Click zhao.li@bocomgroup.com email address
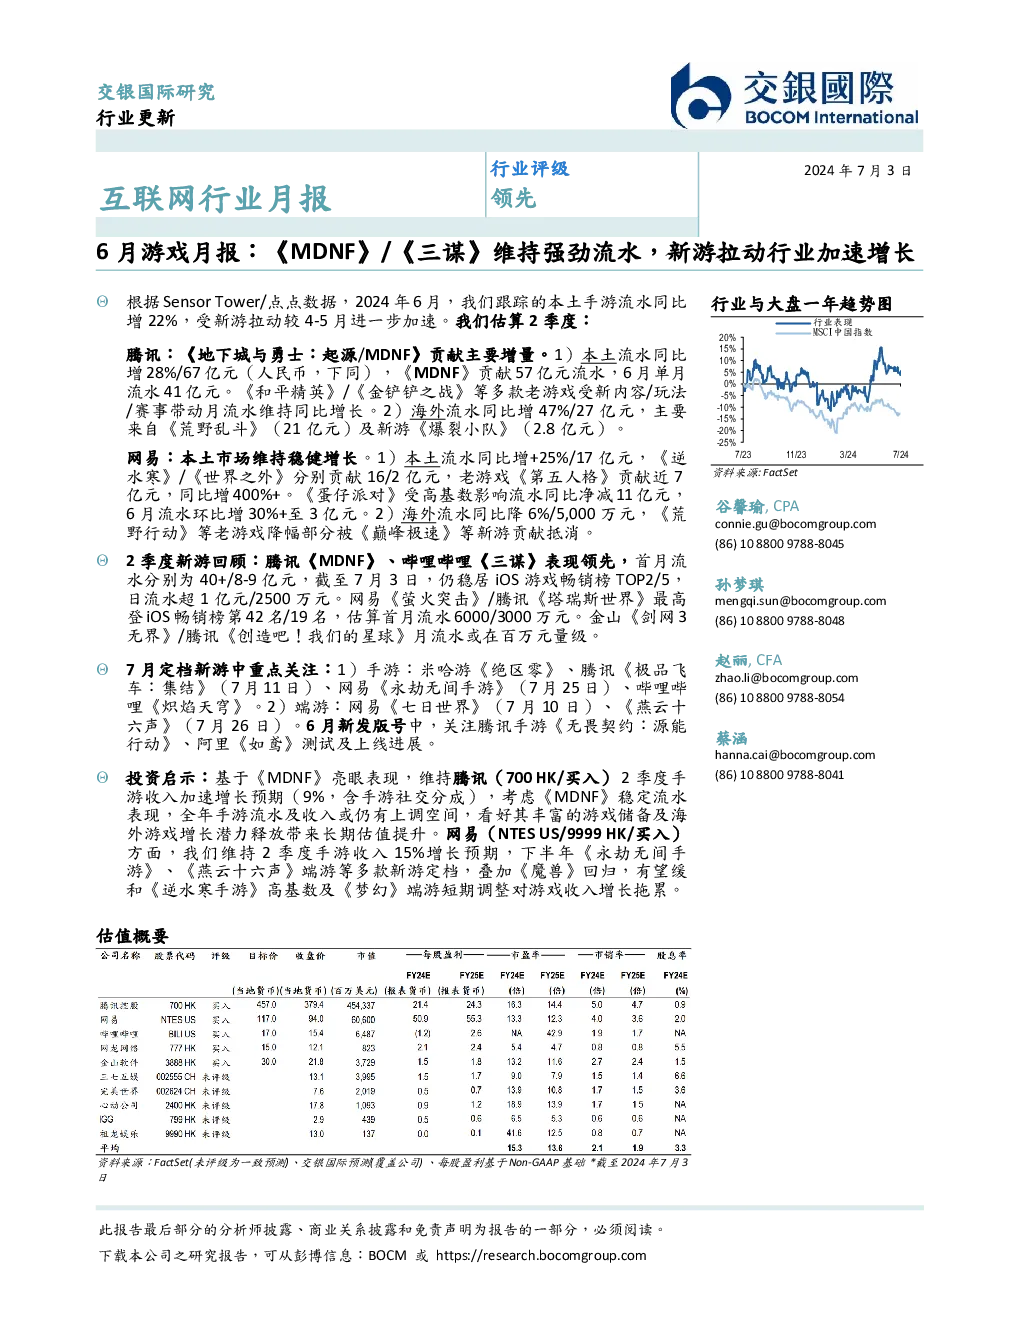The image size is (1020, 1320). tap(786, 678)
